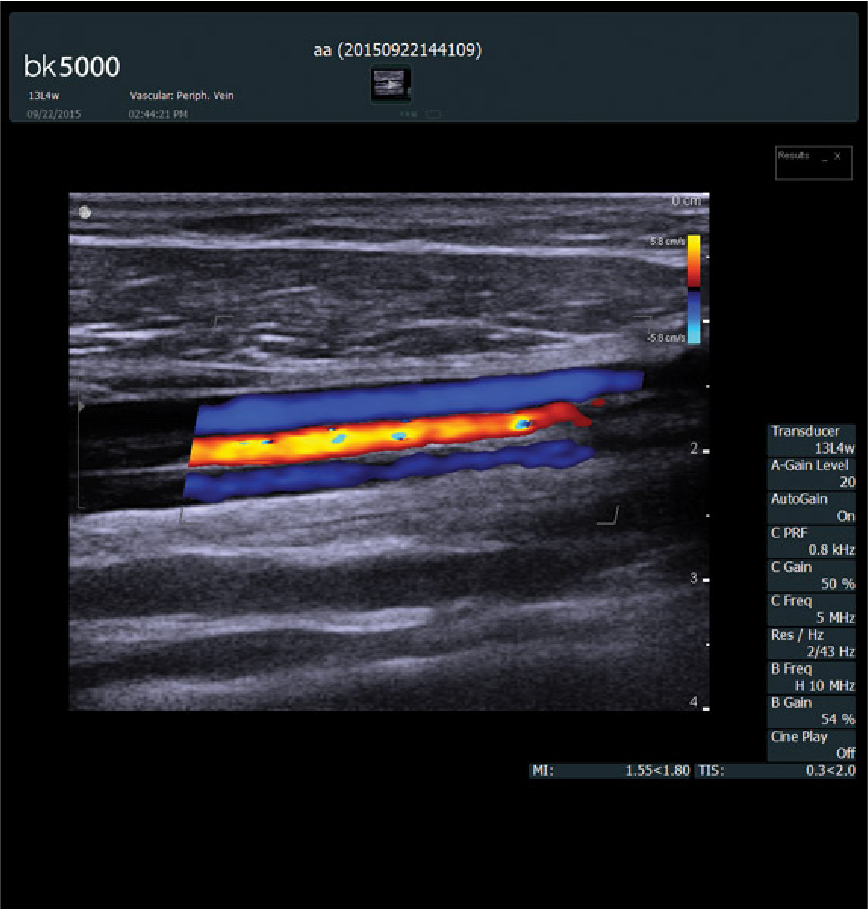Viewport: 868px width, 910px height.
Task: Change the B Freq H 10 MHz setting
Action: coord(812,677)
